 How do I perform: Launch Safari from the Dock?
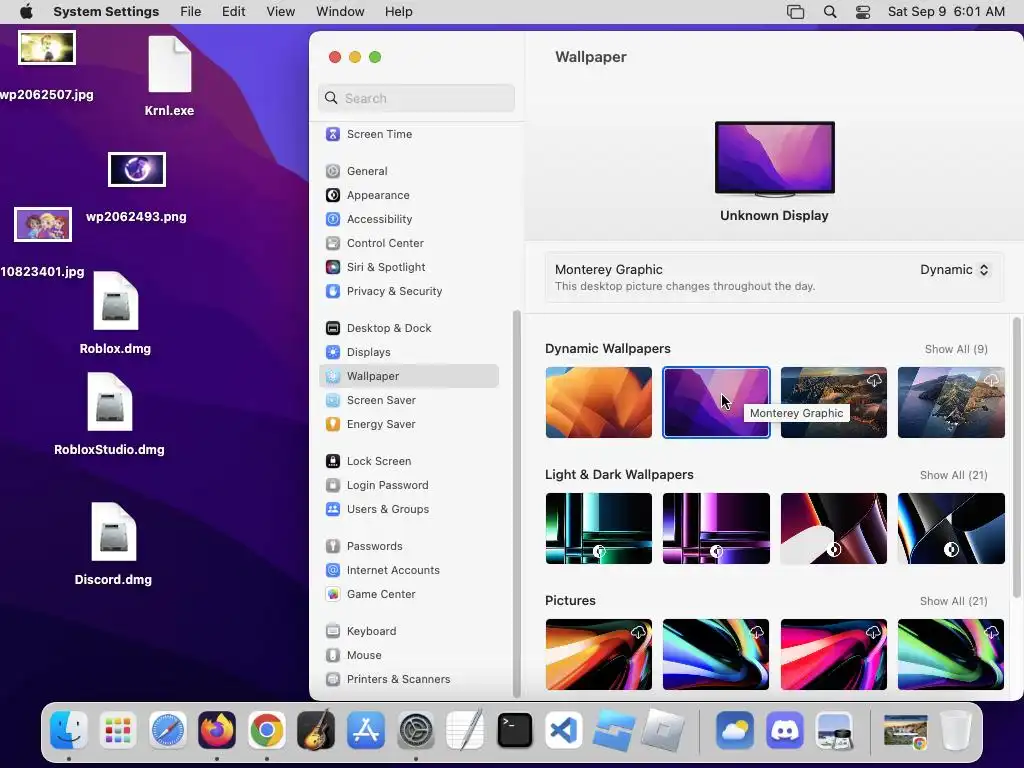(x=168, y=730)
